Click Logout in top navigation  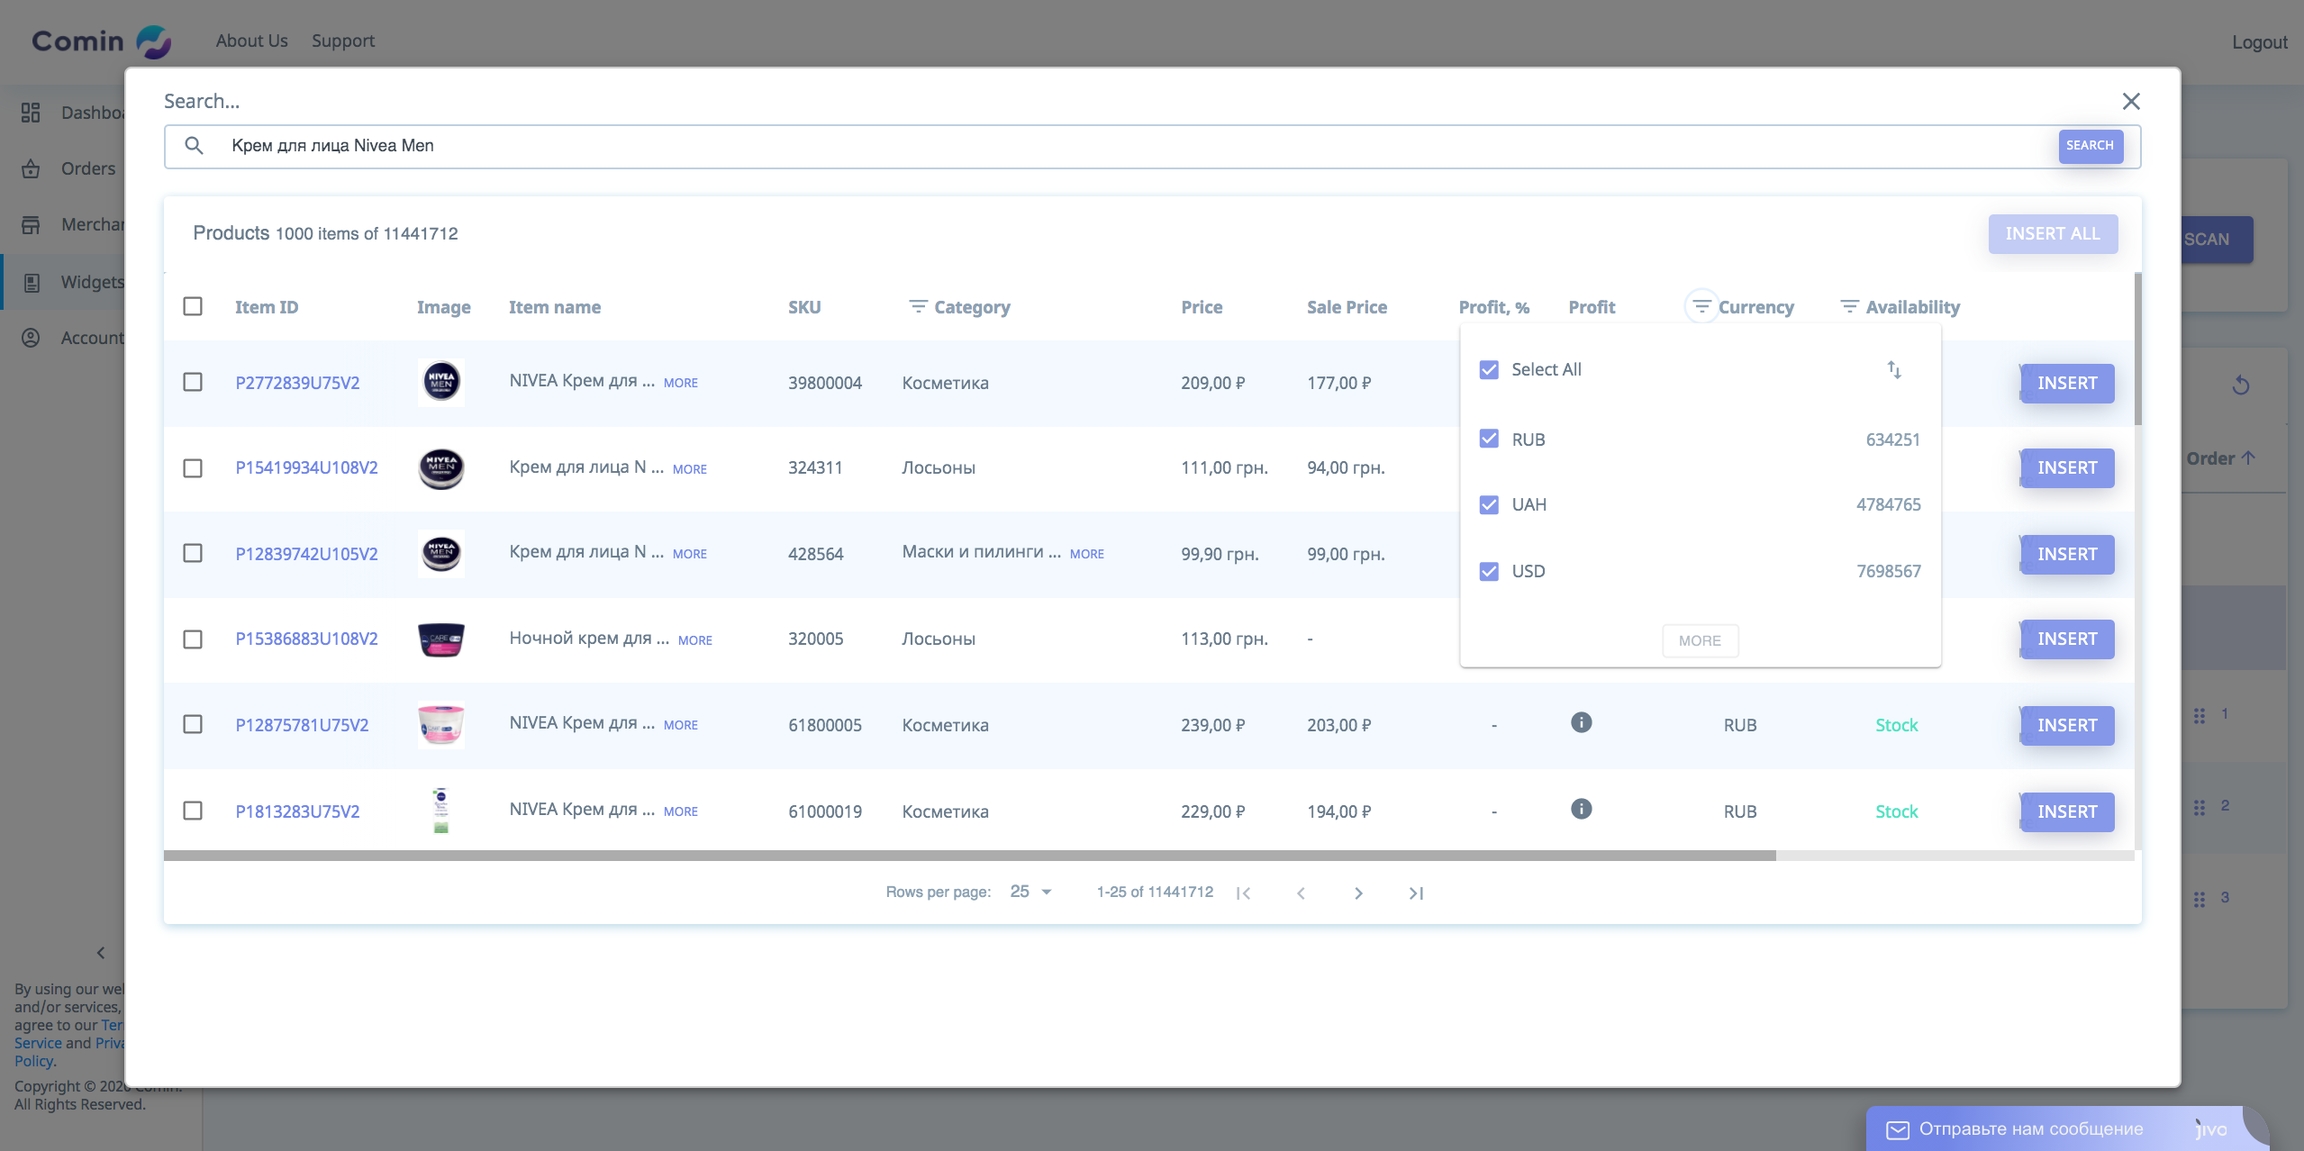(2259, 42)
